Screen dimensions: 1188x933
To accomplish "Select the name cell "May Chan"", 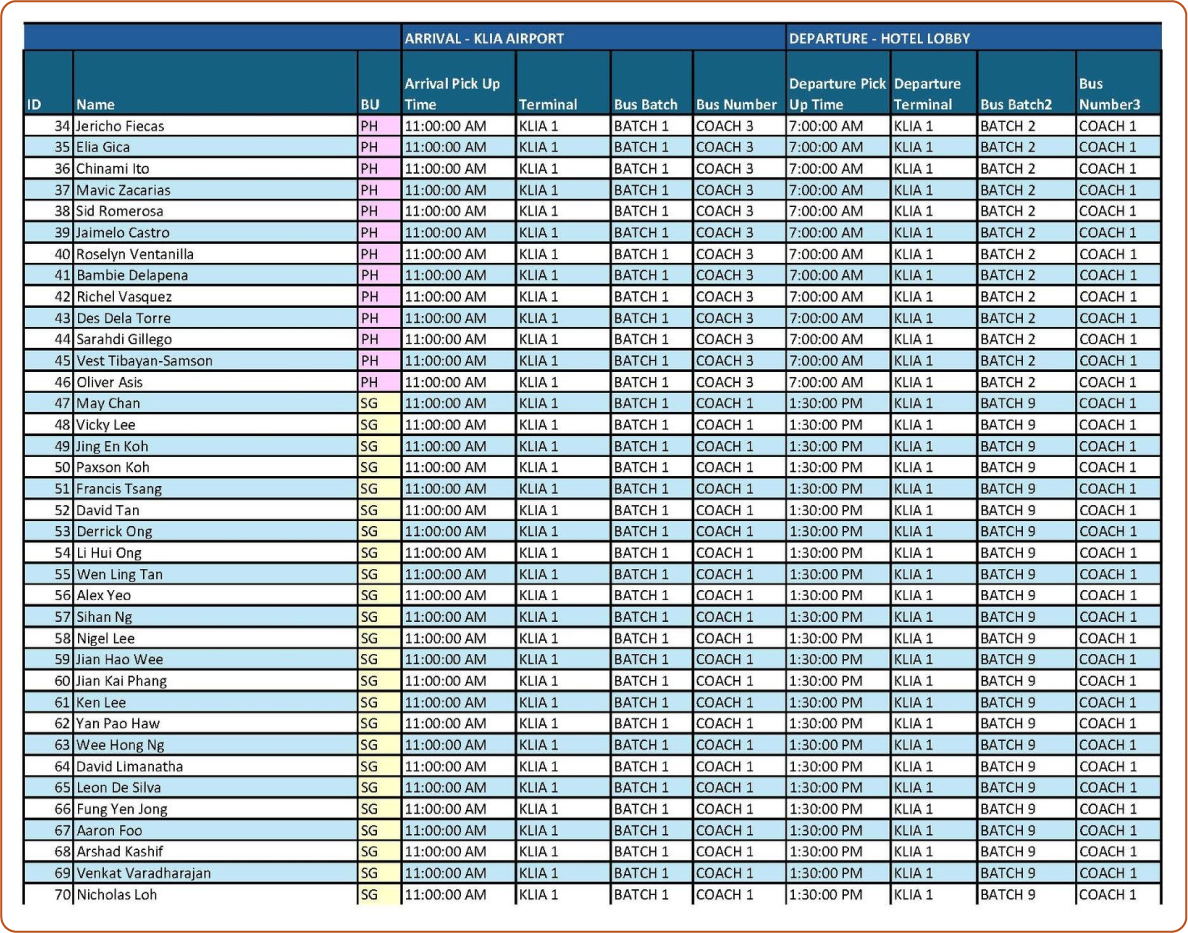I will [x=108, y=404].
